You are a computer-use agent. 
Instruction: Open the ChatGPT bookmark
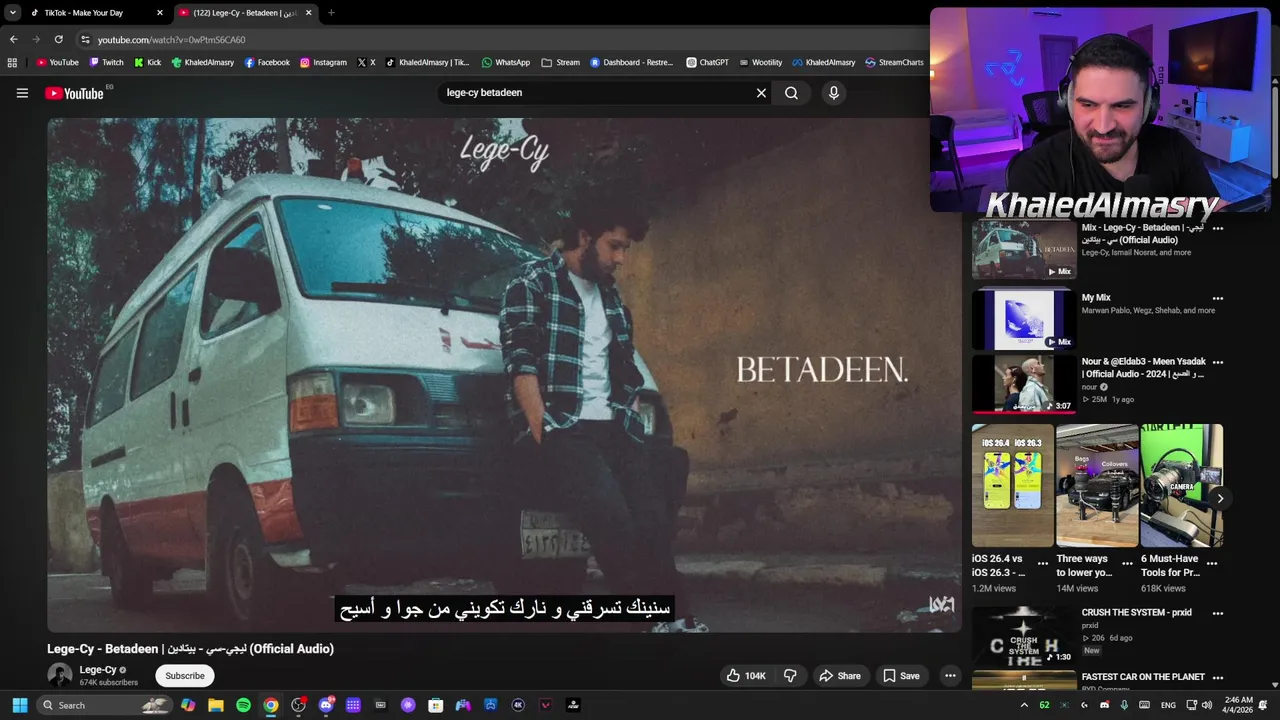[707, 62]
